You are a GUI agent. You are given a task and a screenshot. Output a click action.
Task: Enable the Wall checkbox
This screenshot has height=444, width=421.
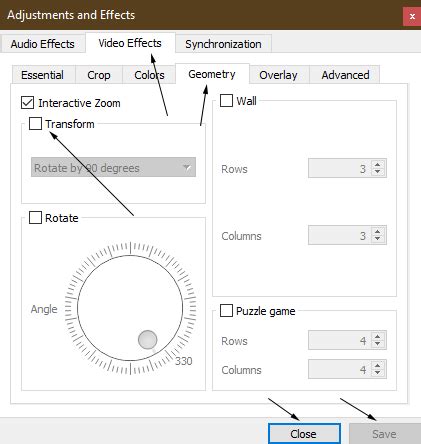coord(226,100)
